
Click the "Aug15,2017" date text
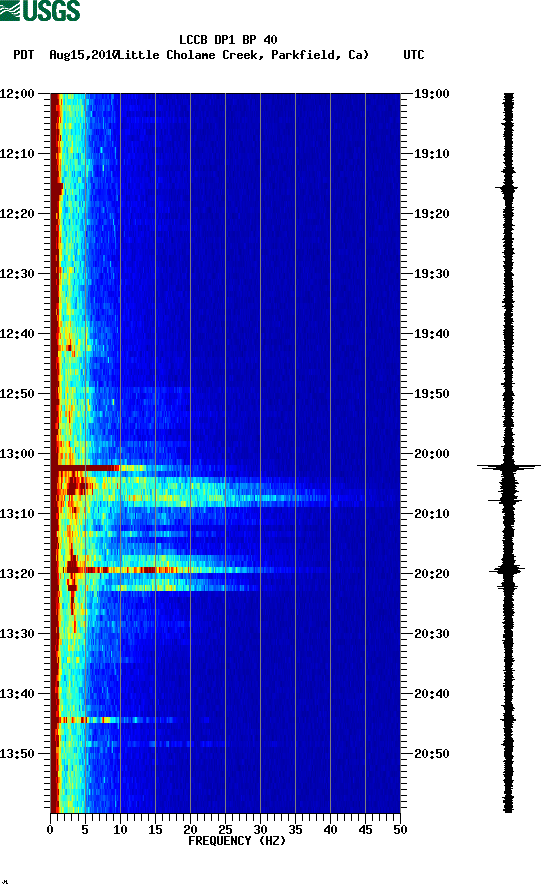point(83,55)
